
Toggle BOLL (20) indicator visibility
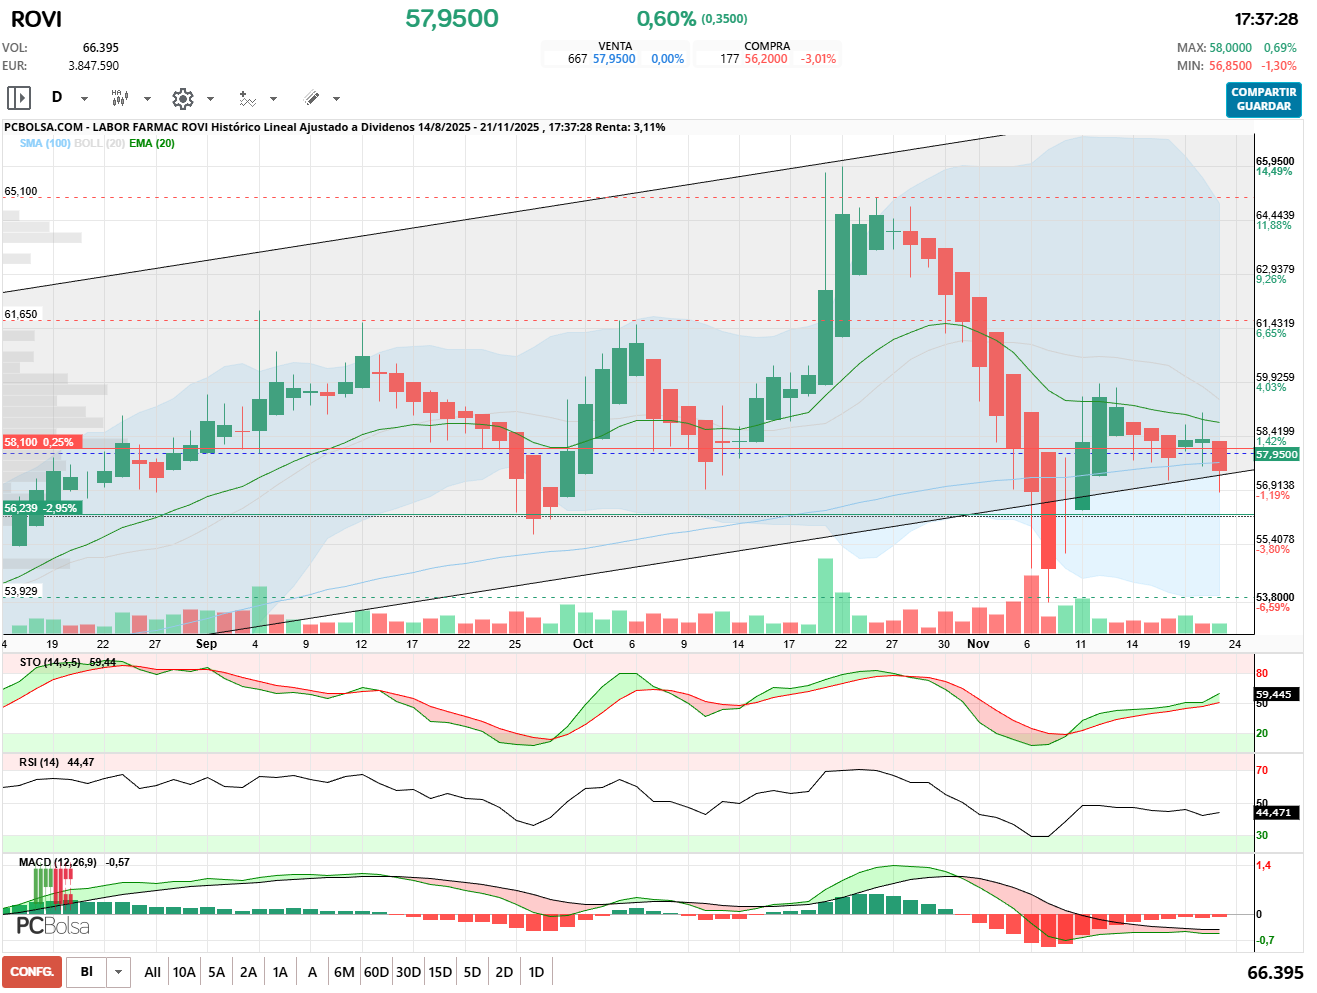[99, 143]
